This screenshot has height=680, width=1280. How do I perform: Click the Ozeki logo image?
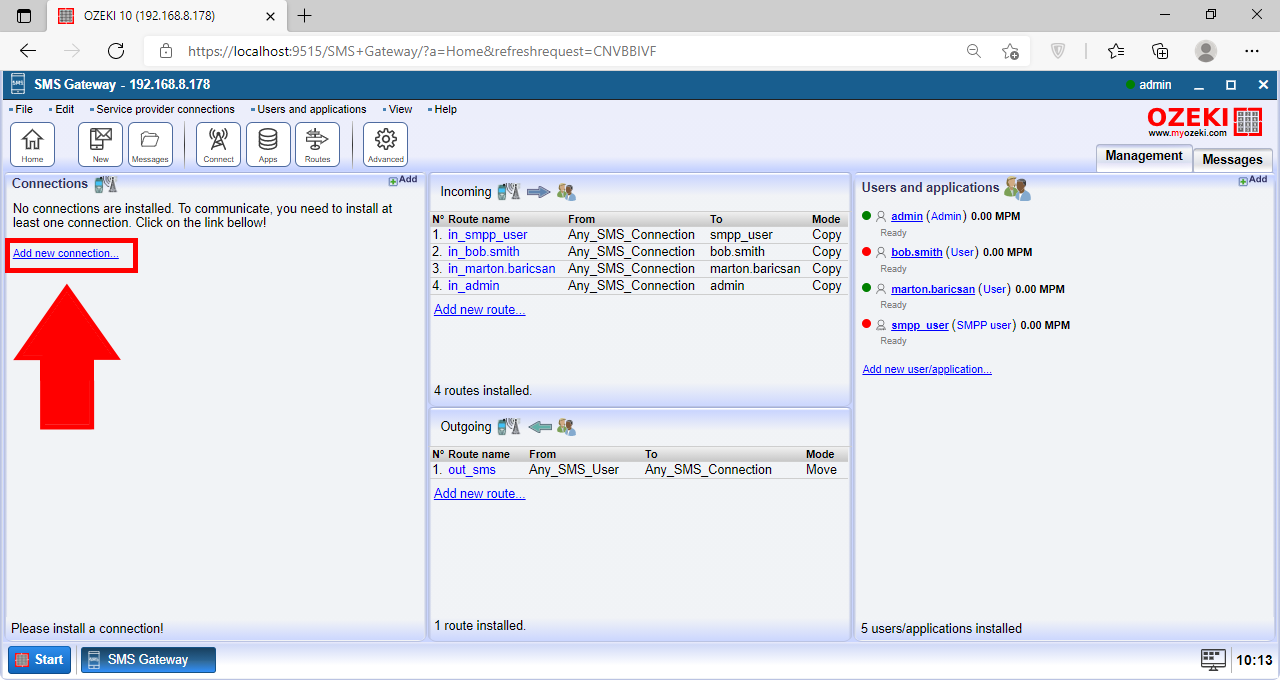1205,121
